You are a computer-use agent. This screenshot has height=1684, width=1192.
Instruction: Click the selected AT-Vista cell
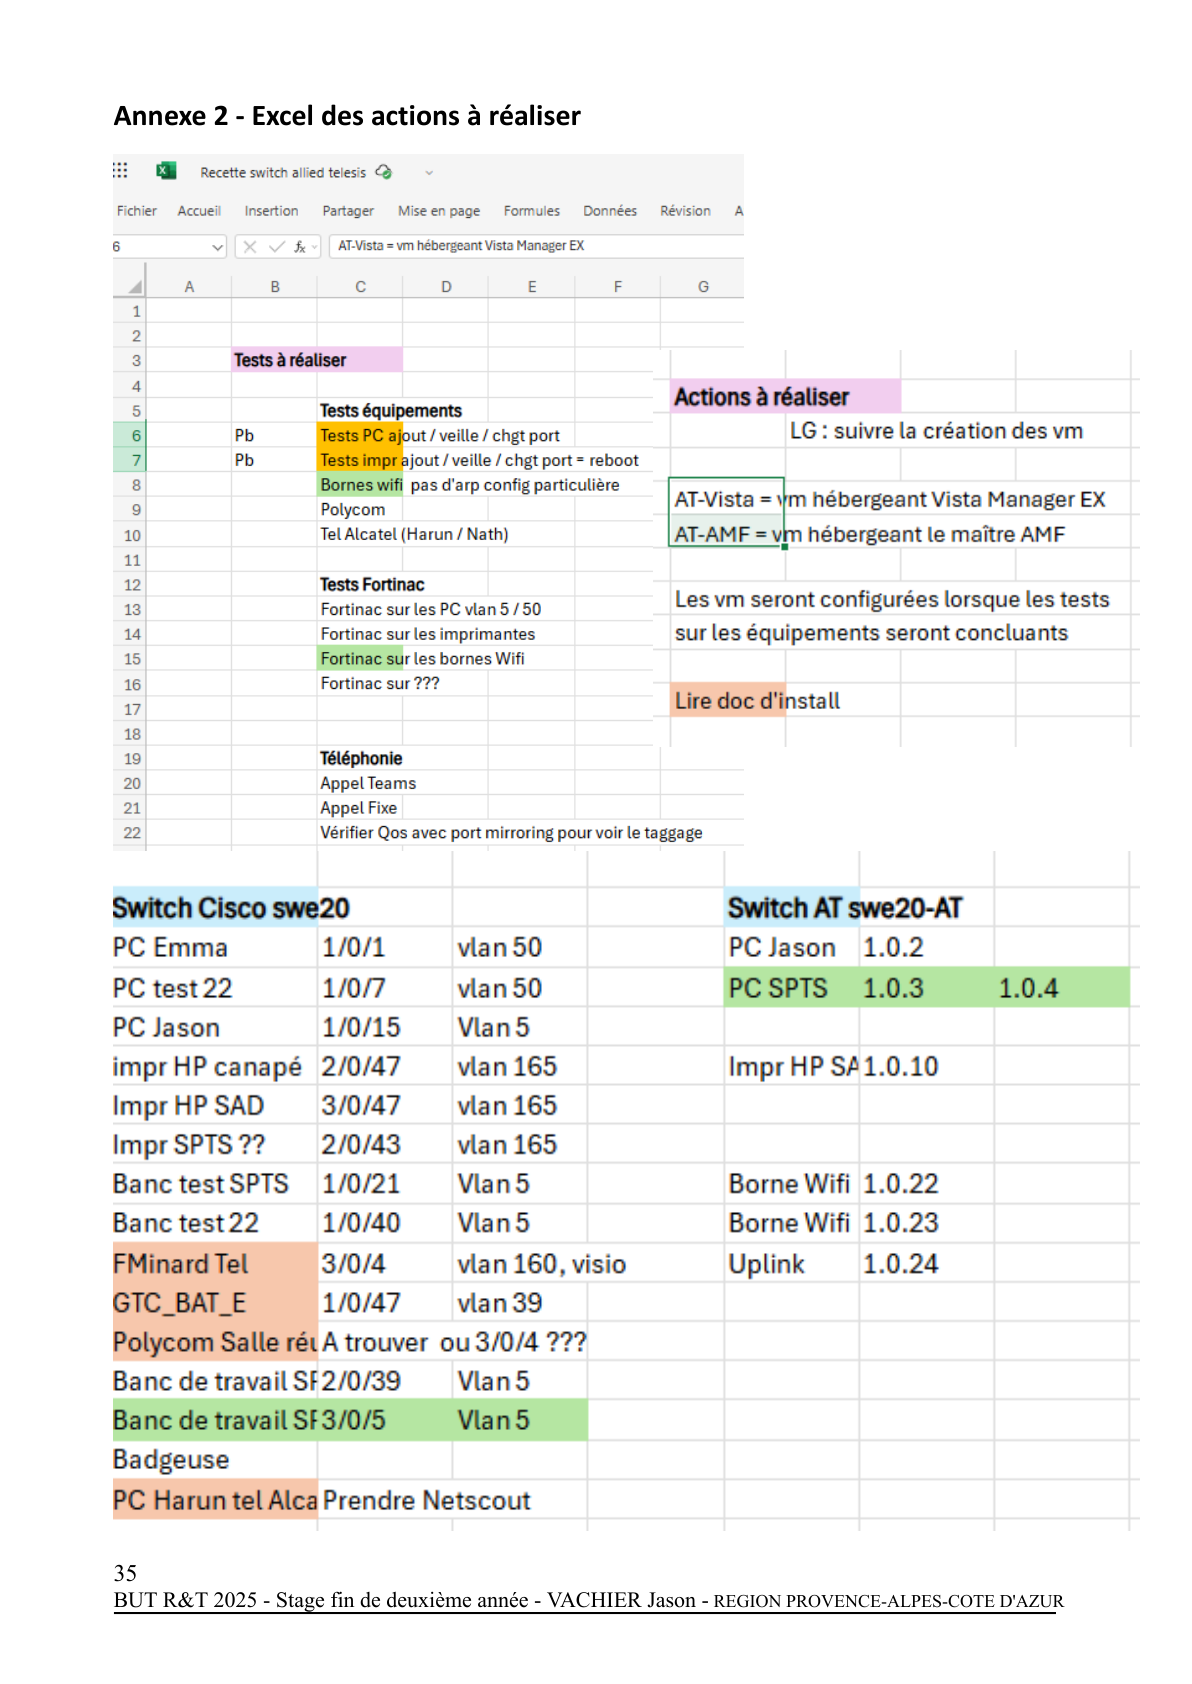click(727, 498)
